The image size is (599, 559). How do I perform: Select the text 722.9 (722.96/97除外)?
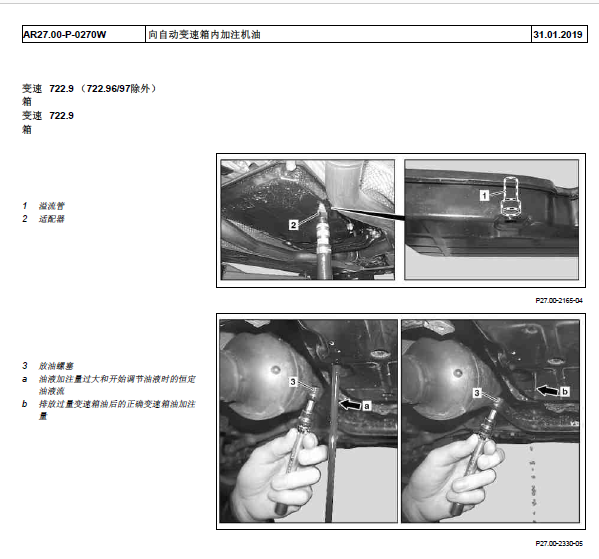[103, 89]
